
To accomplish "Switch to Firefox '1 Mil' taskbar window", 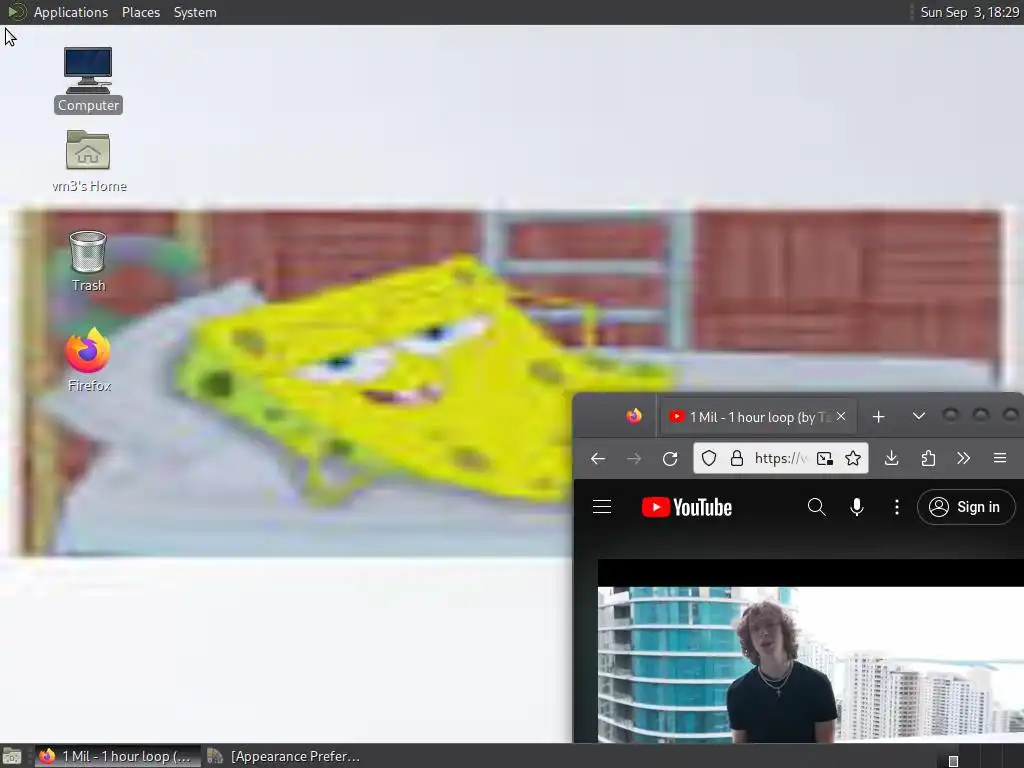I will coord(116,756).
